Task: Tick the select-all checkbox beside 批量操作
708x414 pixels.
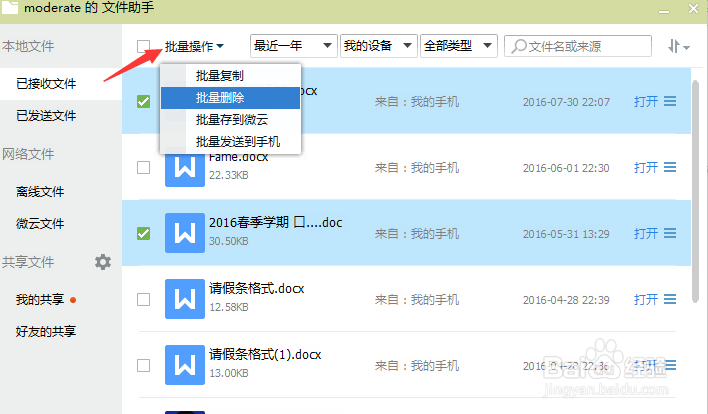Action: (144, 46)
